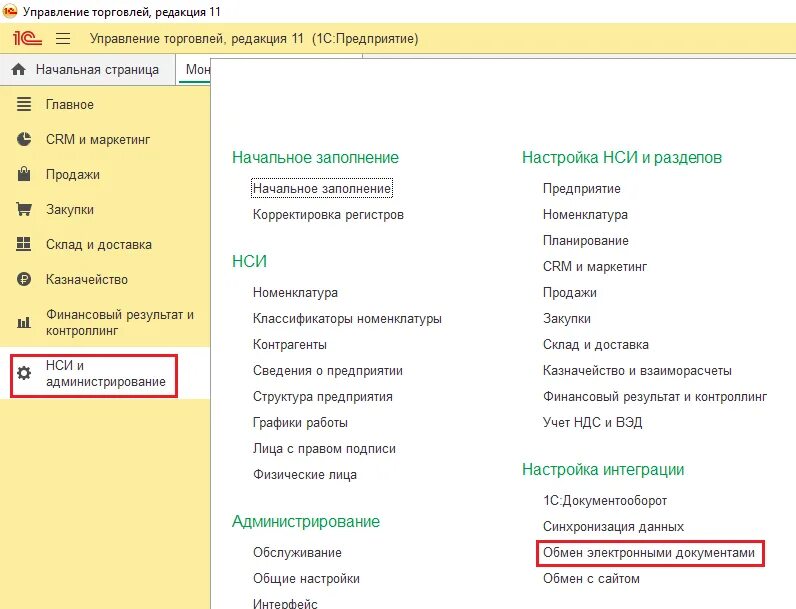796x609 pixels.
Task: Click the Казначейство ruble coin icon
Action: (x=24, y=279)
